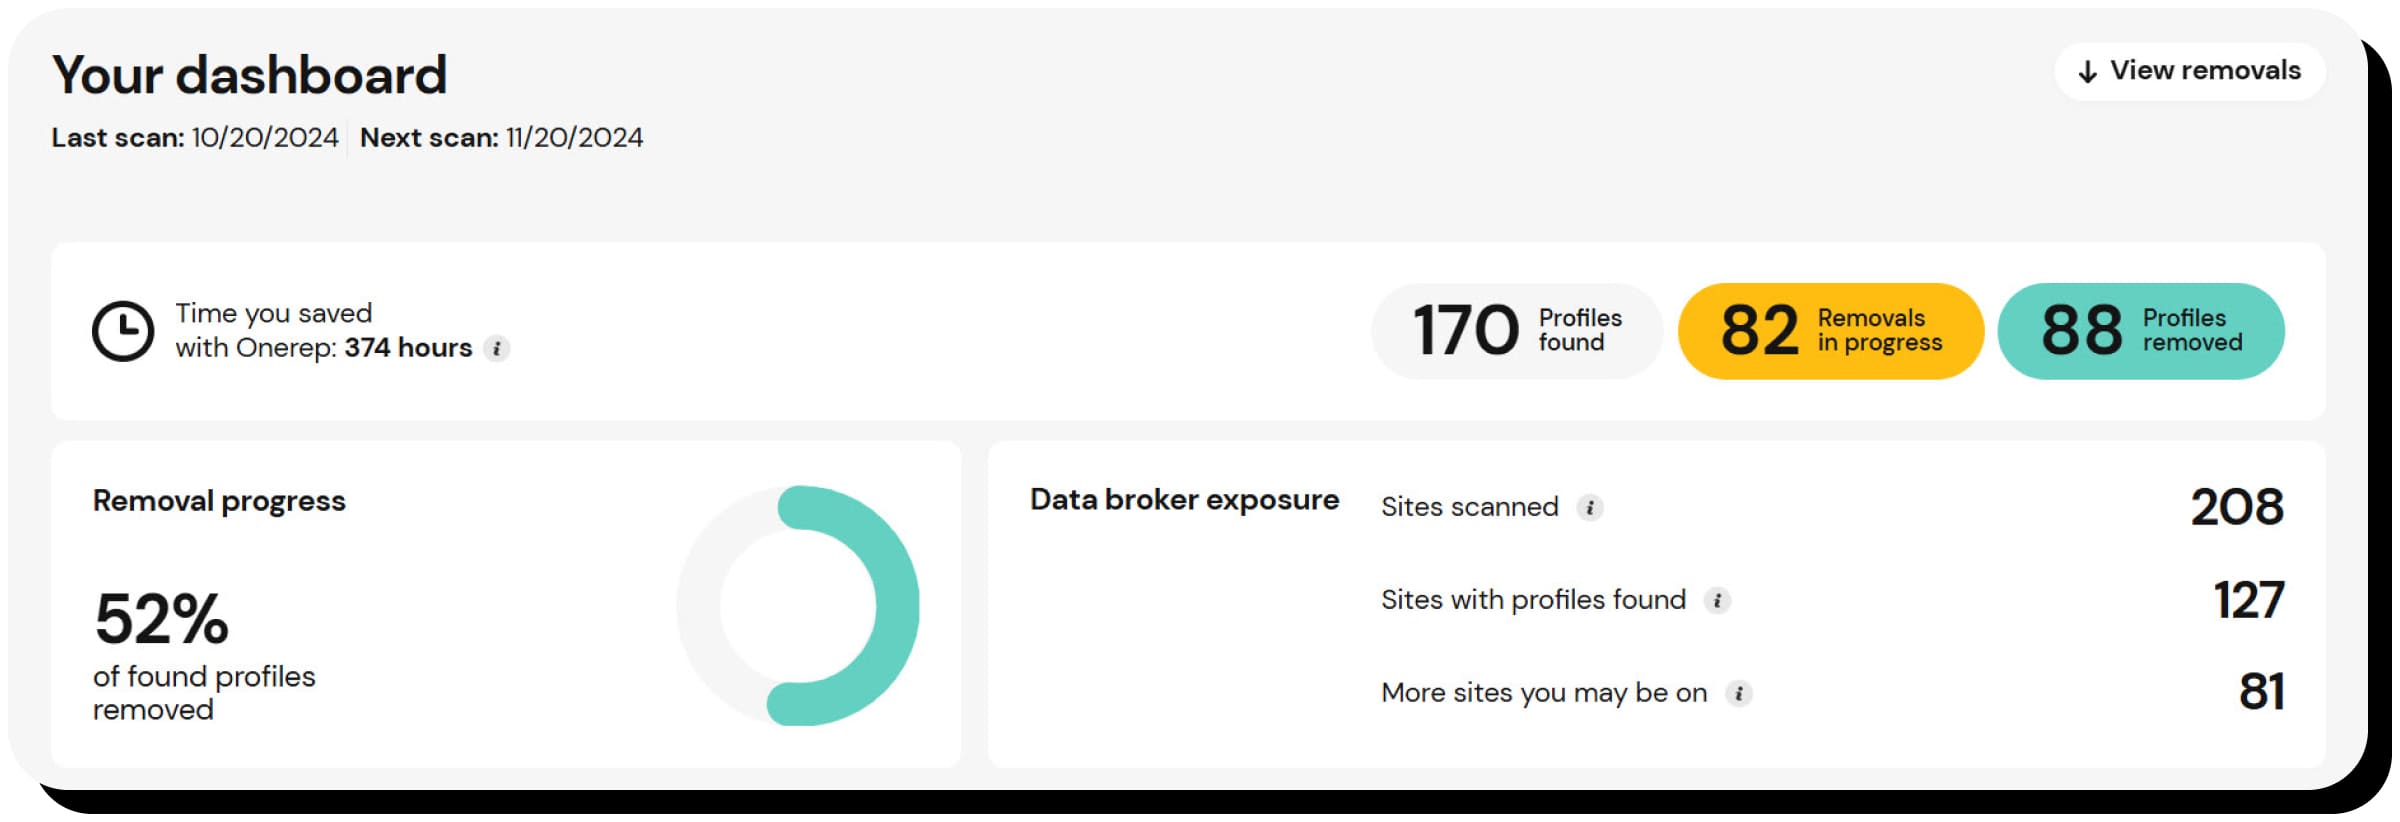The image size is (2400, 822).
Task: Open info icon beside 374 hours
Action: tap(497, 348)
